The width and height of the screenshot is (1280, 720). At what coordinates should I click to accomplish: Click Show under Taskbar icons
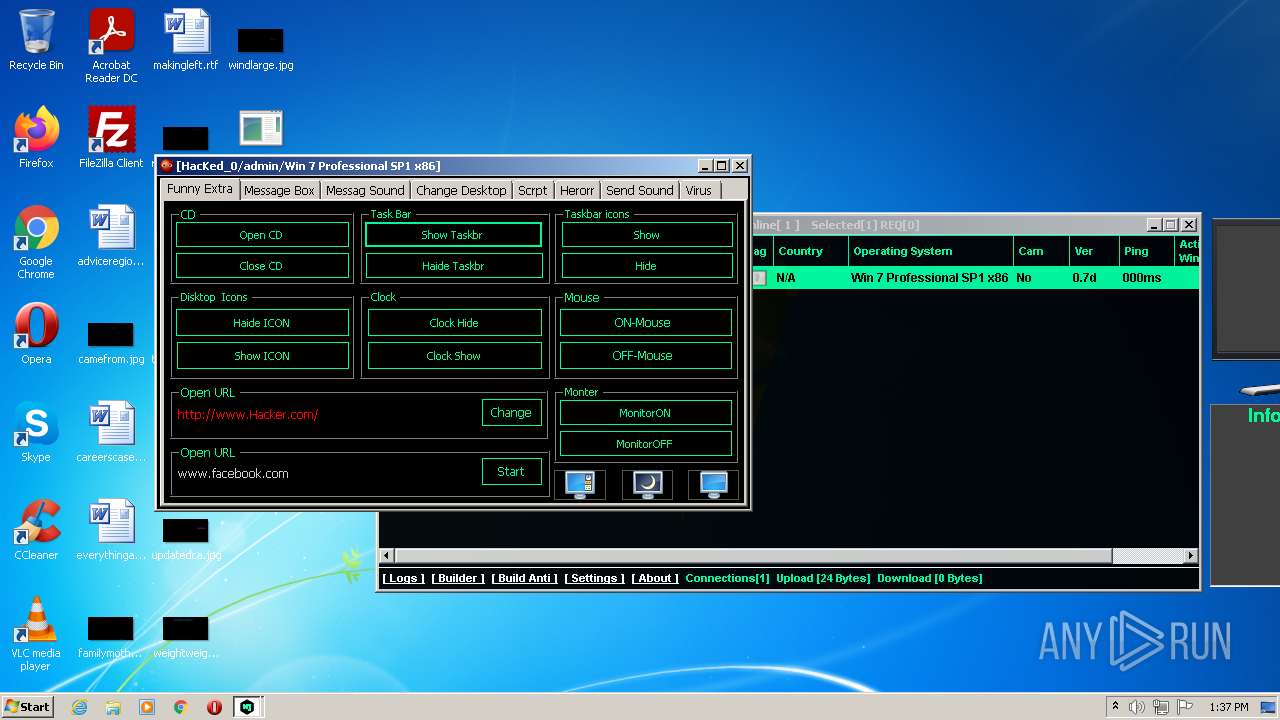click(x=646, y=235)
